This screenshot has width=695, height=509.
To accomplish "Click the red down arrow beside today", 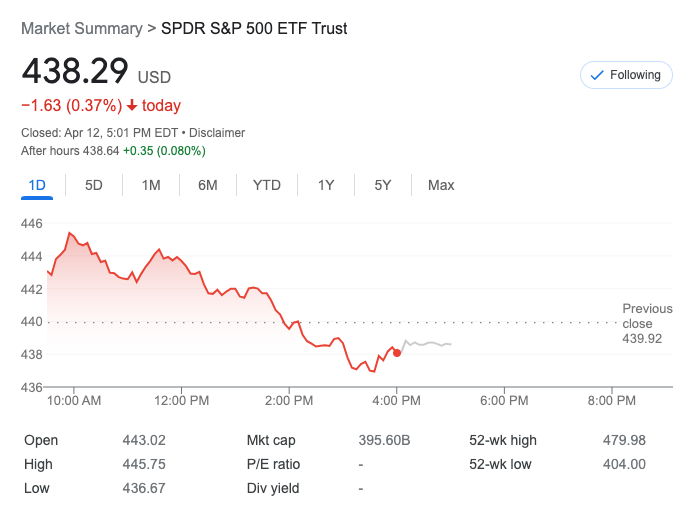I will pyautogui.click(x=131, y=106).
